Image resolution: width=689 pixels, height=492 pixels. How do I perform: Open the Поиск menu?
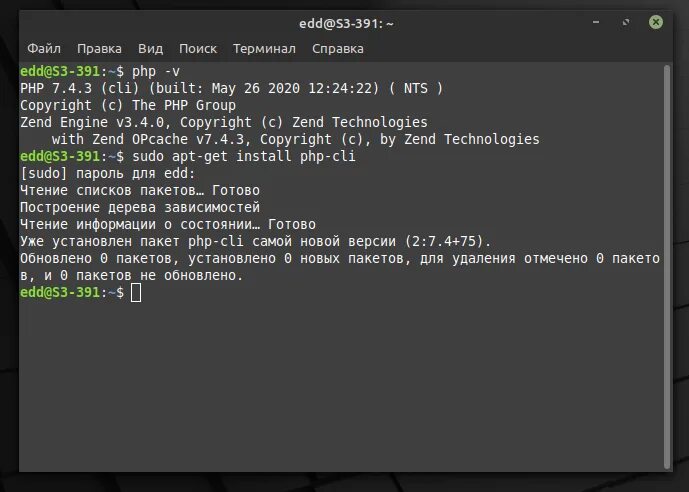pyautogui.click(x=198, y=48)
